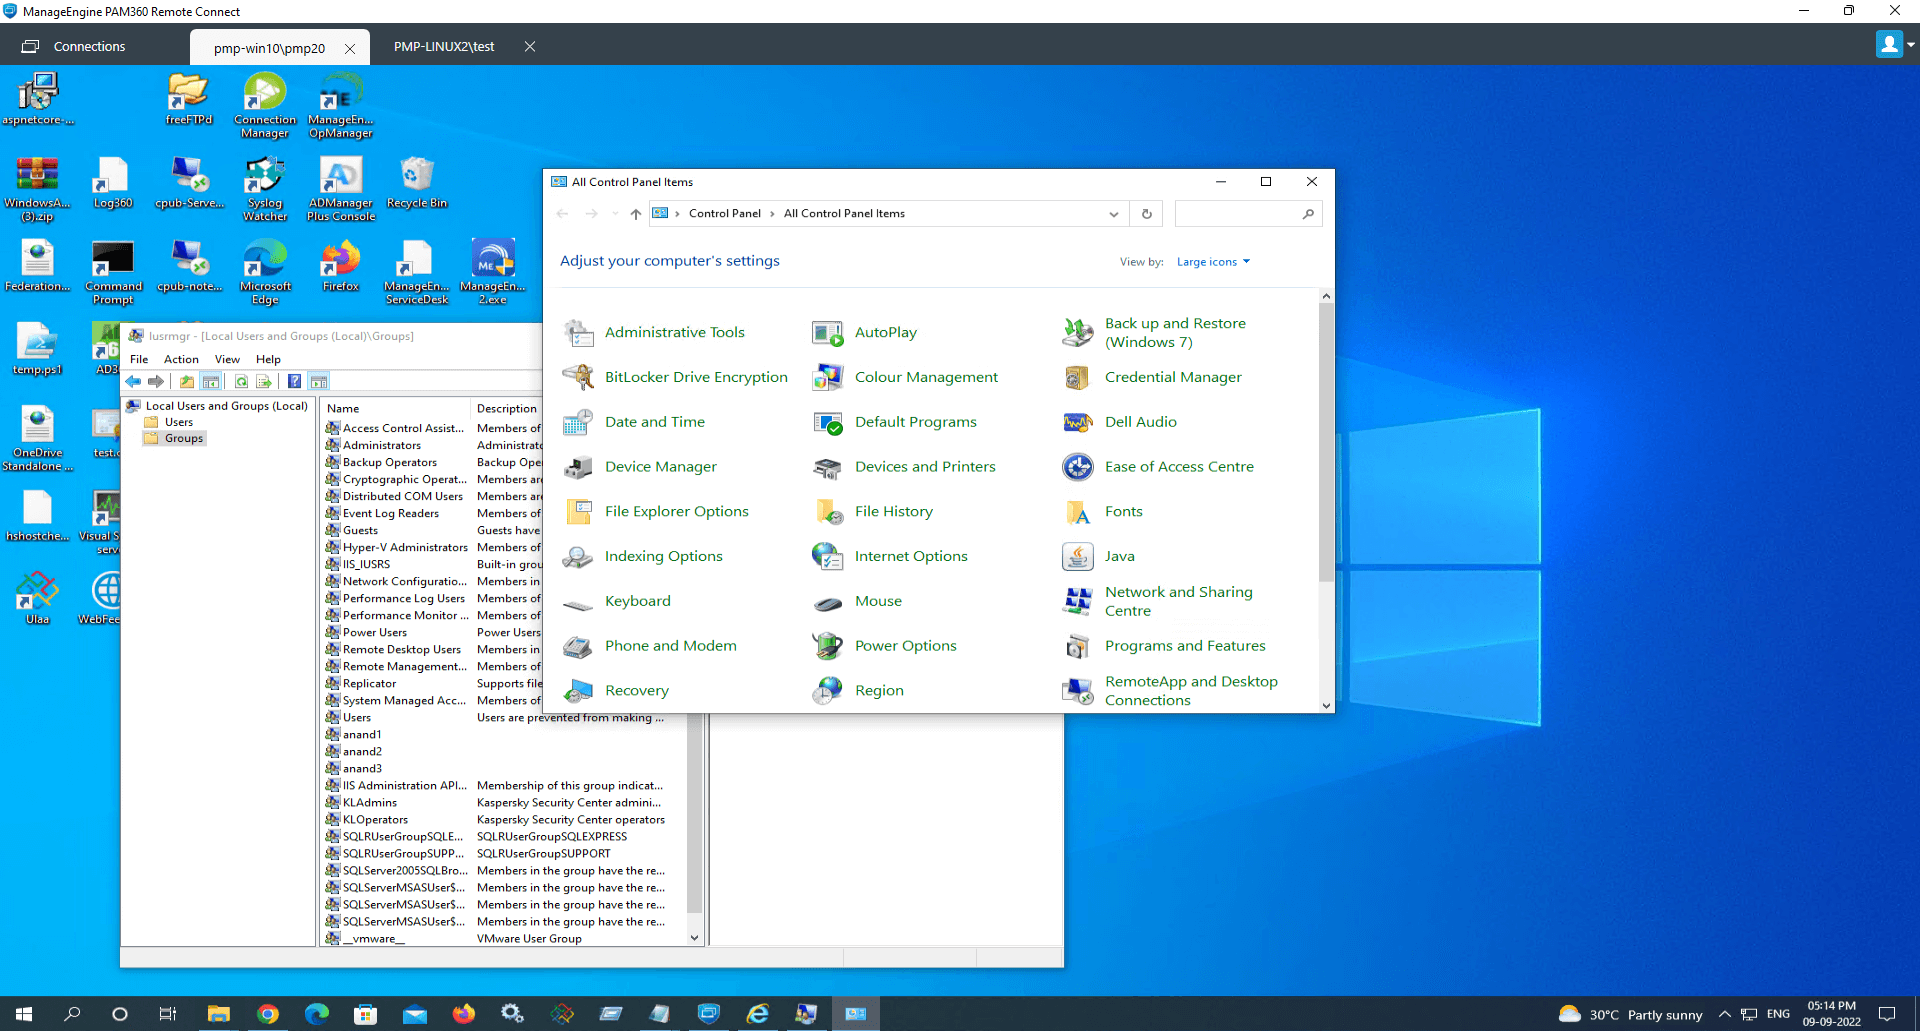The image size is (1920, 1031).
Task: Open the Action menu in lusrmgr
Action: click(181, 359)
